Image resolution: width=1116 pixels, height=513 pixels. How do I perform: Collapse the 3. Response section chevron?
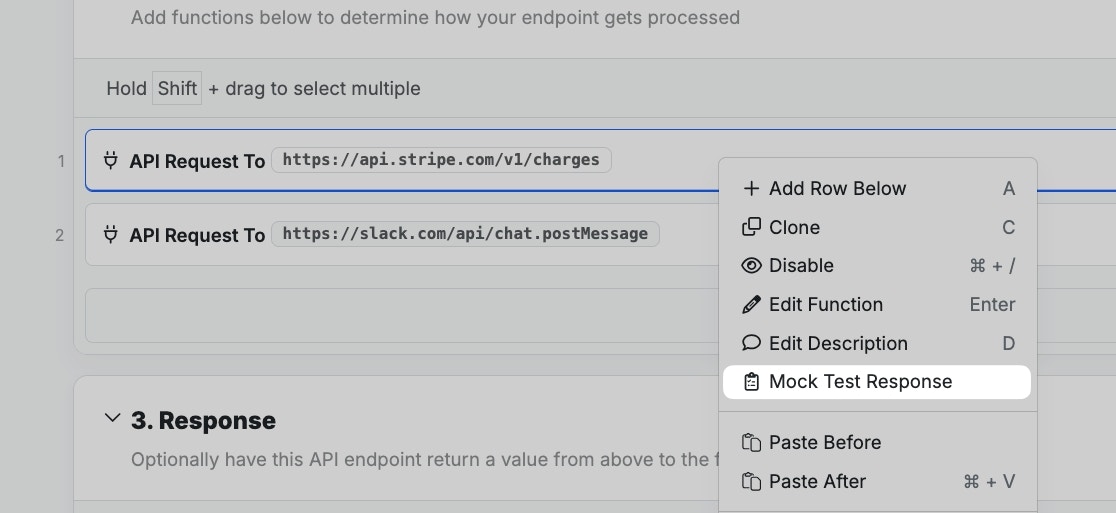point(112,418)
